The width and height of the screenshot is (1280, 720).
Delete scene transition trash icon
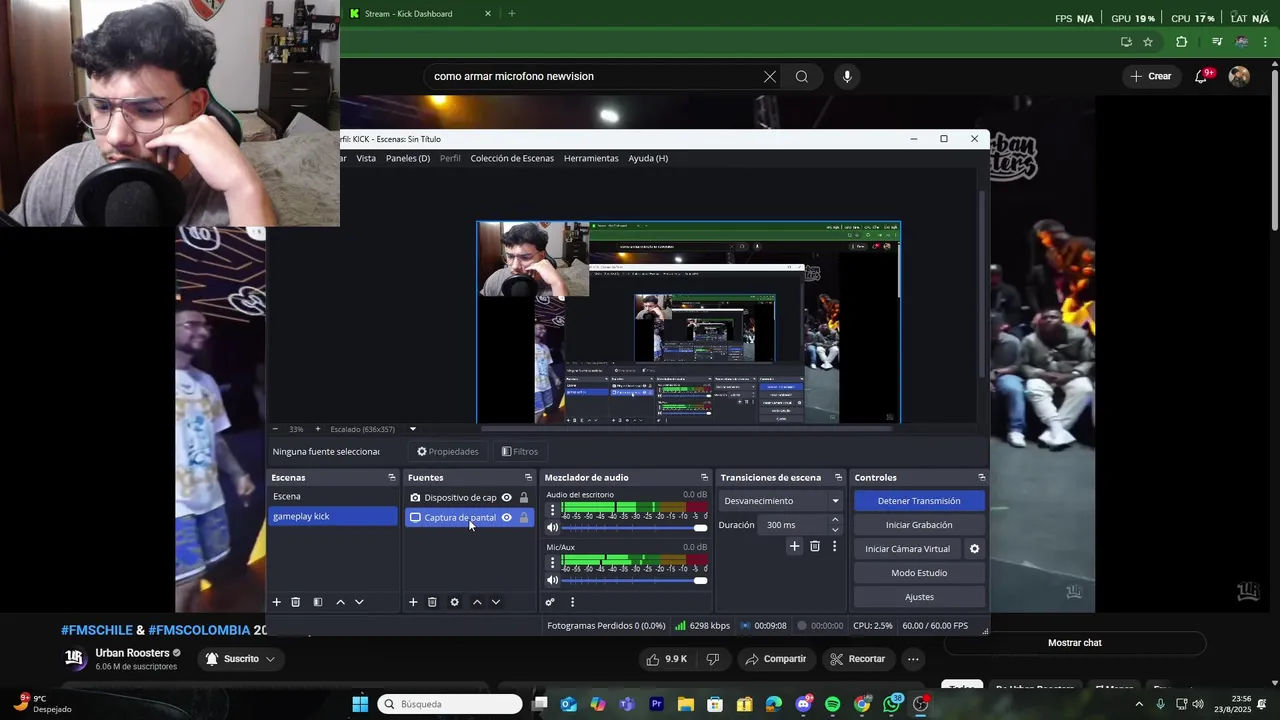click(815, 546)
